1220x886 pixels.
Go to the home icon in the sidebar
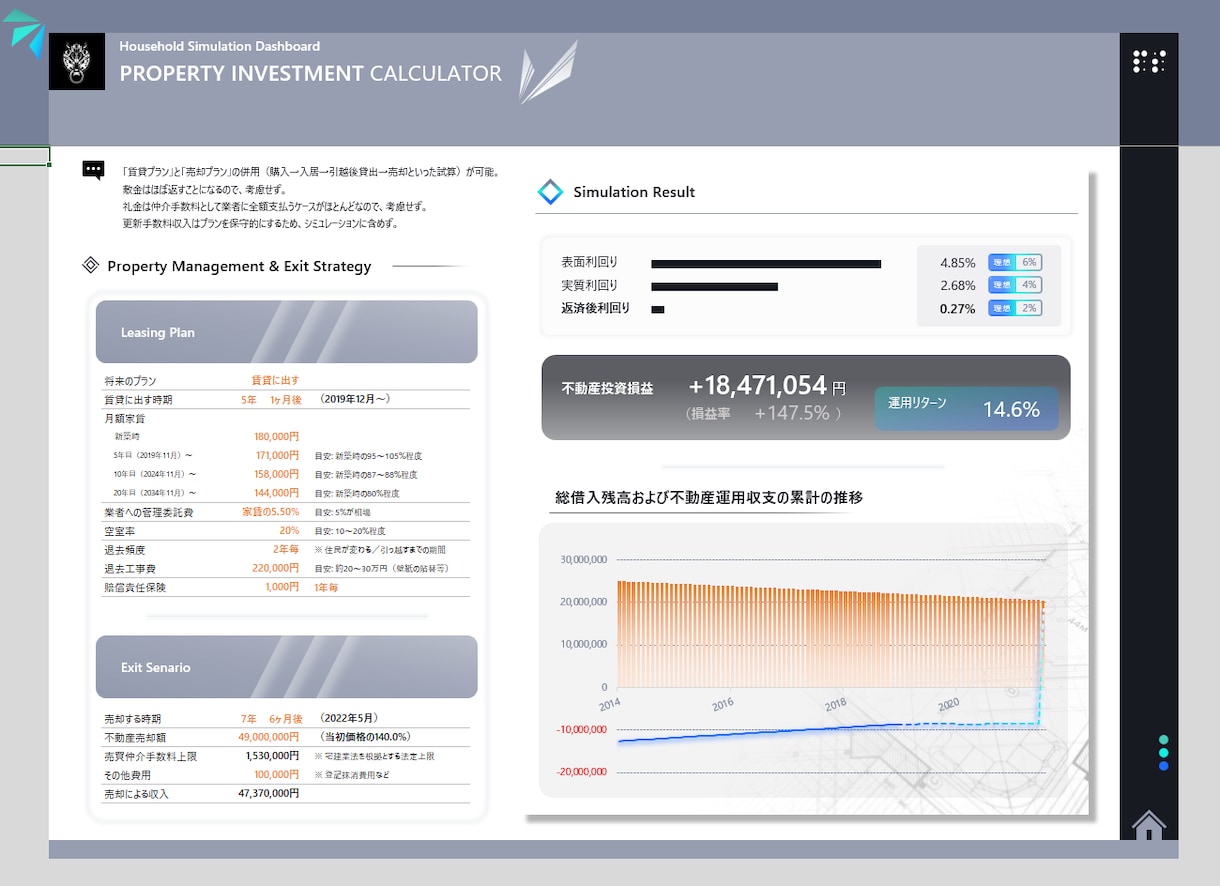1149,825
